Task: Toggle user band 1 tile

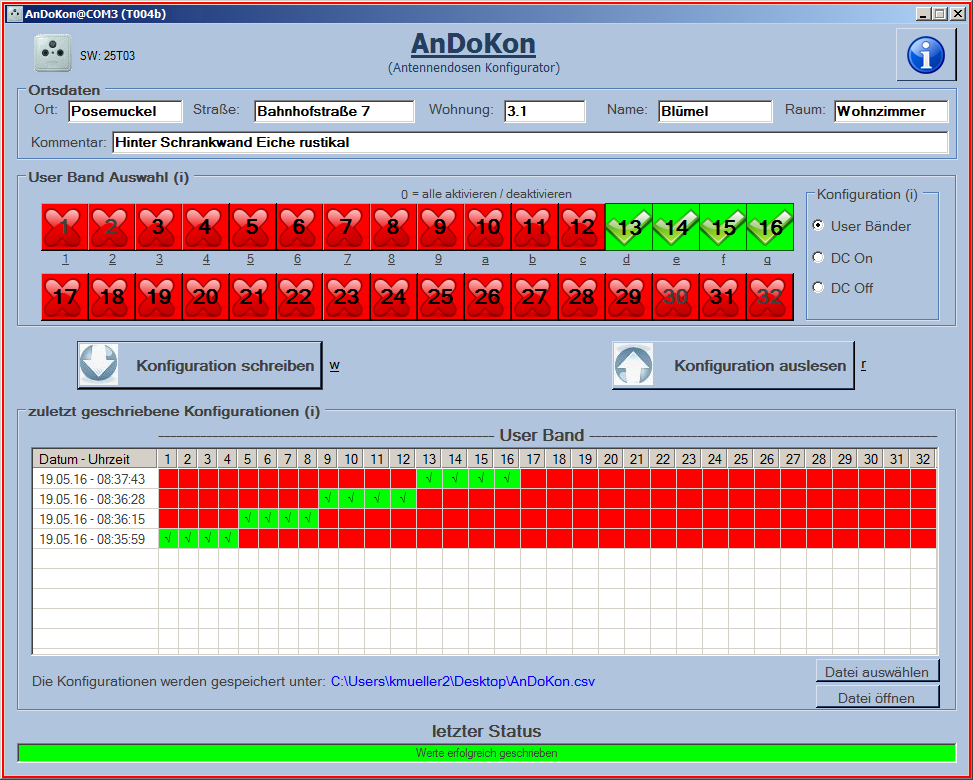Action: 65,227
